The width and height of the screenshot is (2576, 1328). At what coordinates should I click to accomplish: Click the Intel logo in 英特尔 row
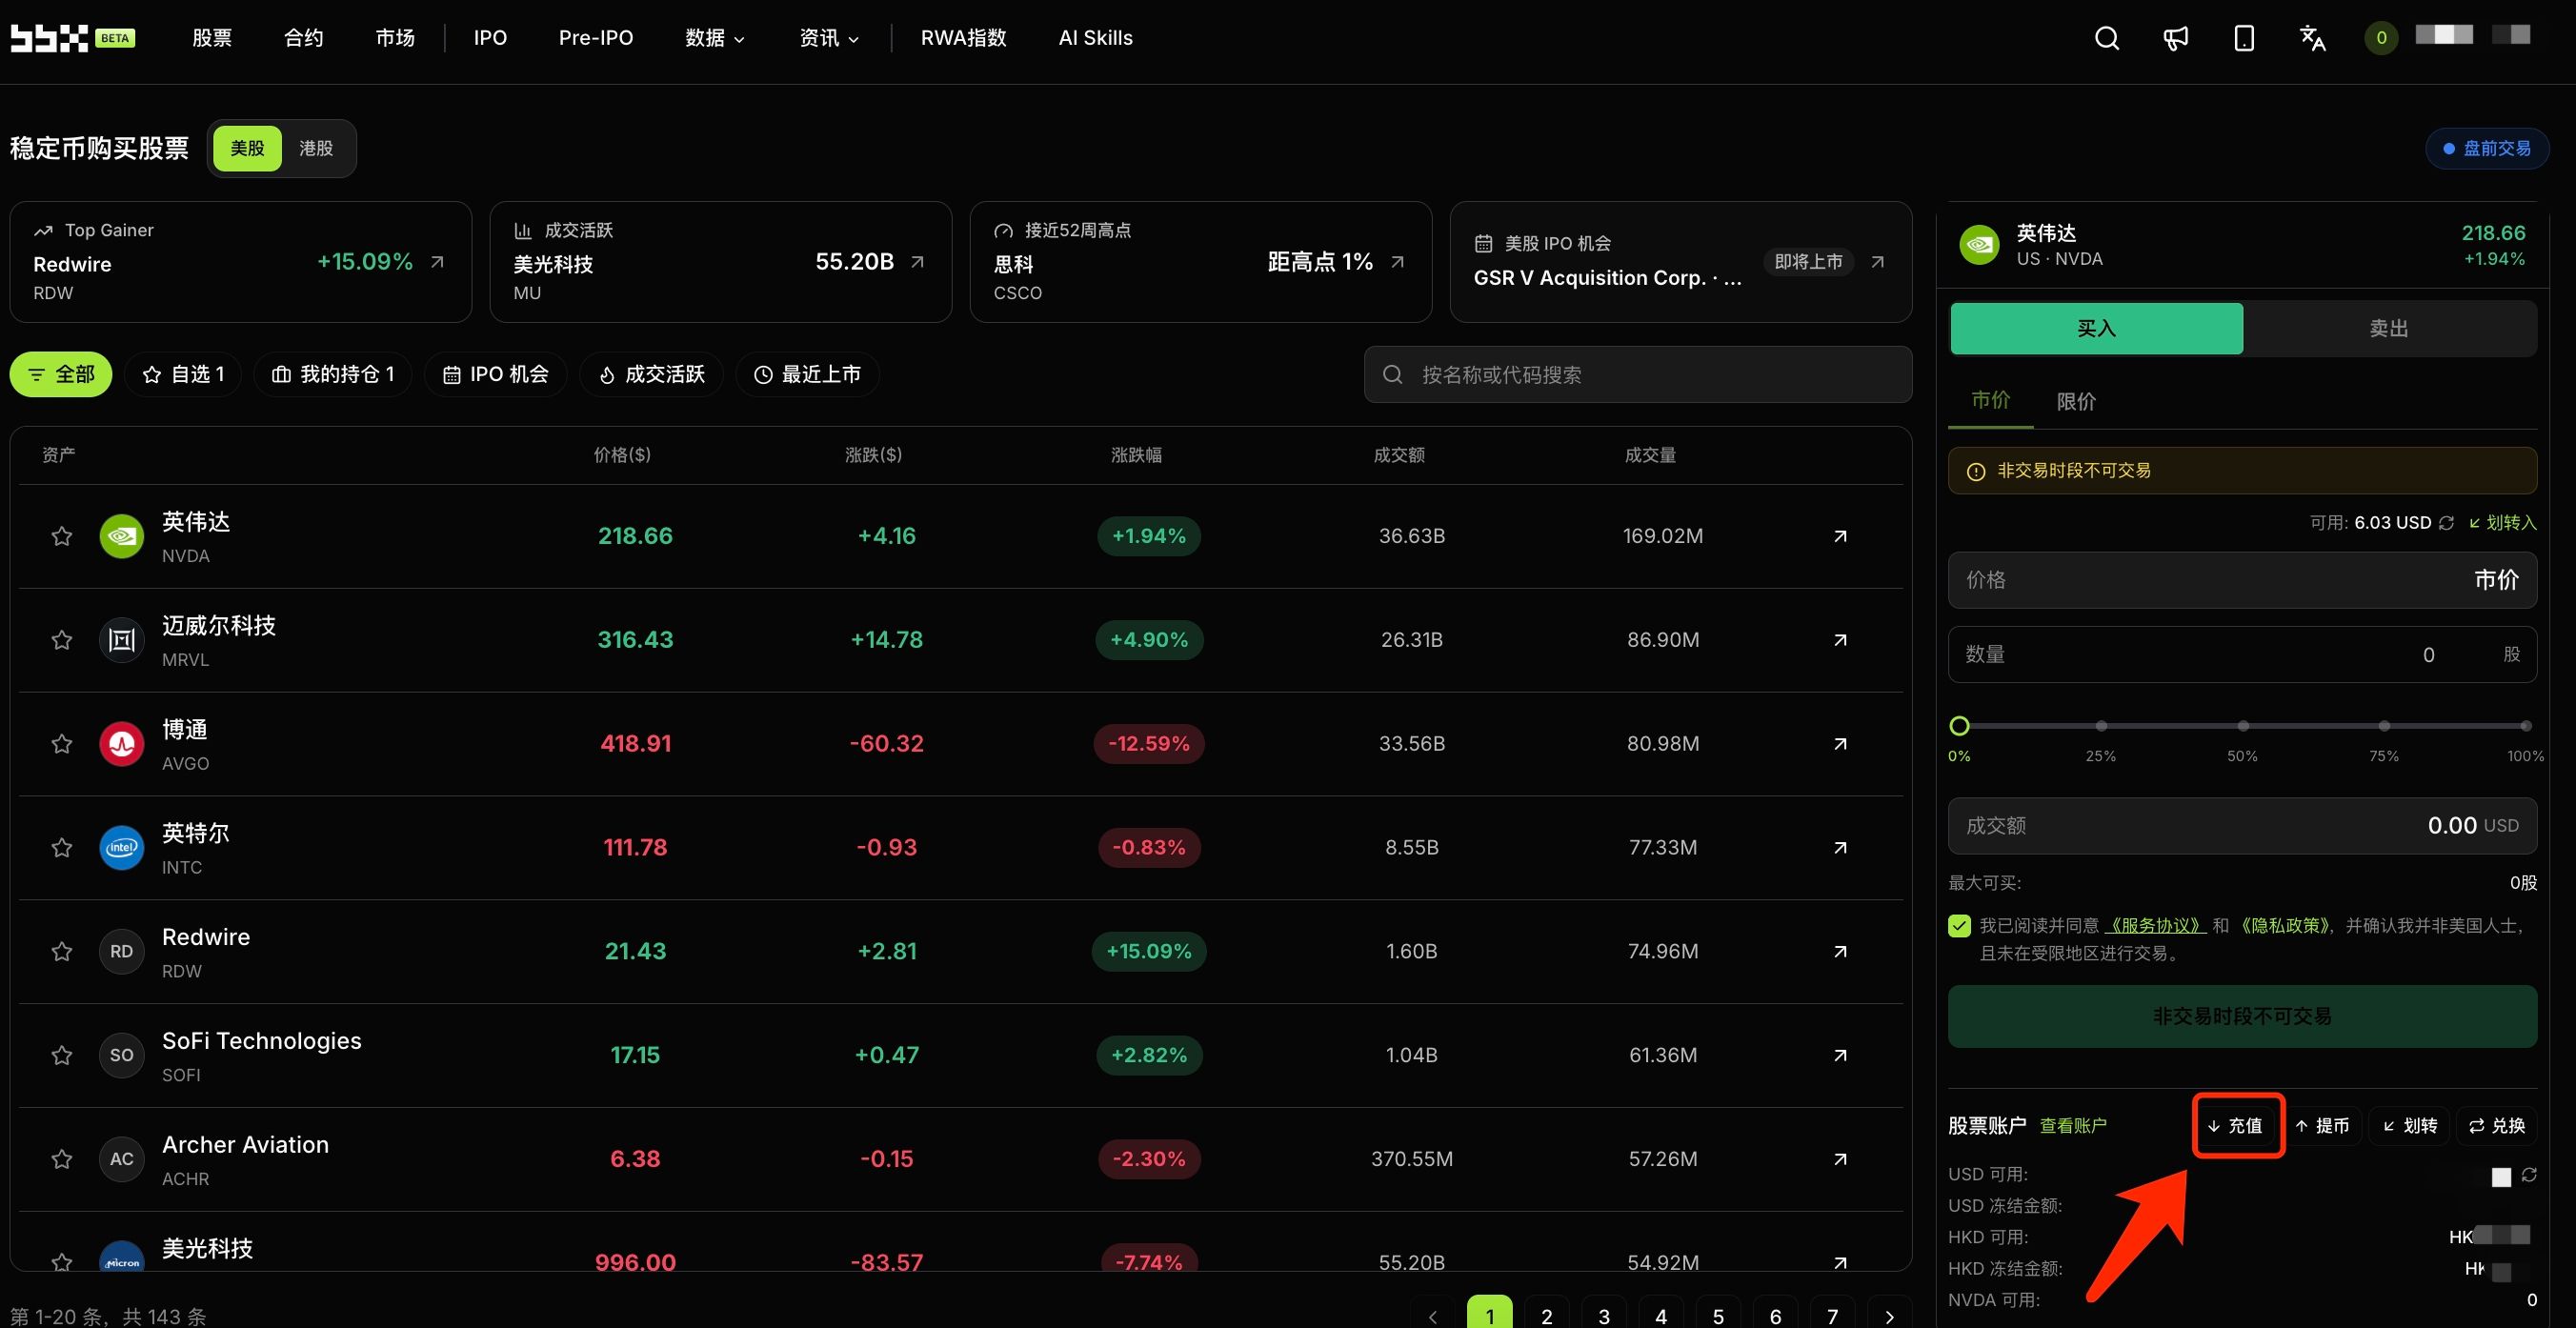point(122,848)
